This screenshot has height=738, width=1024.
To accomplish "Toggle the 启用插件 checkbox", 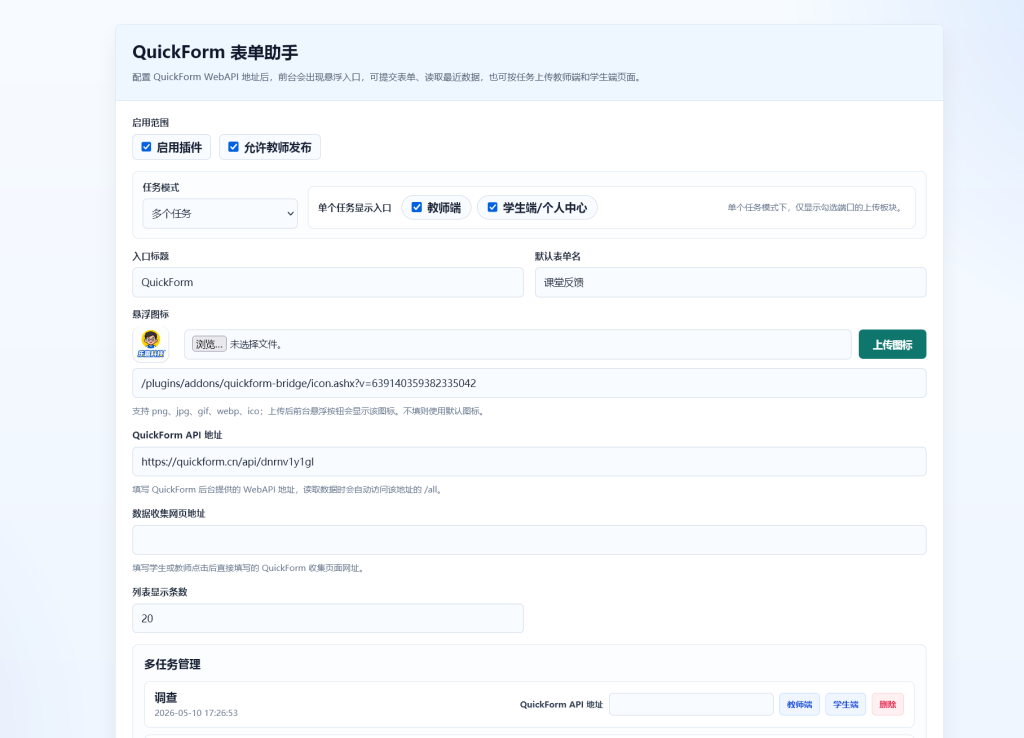I will (x=146, y=147).
